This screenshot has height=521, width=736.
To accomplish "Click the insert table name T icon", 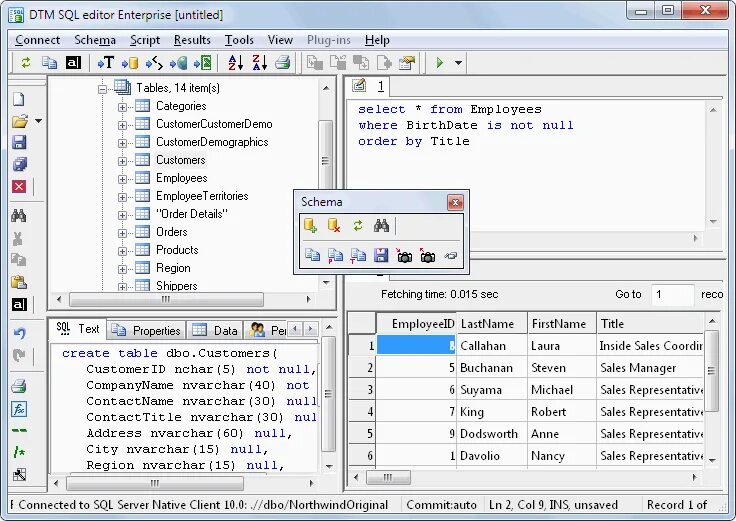I will tap(106, 62).
